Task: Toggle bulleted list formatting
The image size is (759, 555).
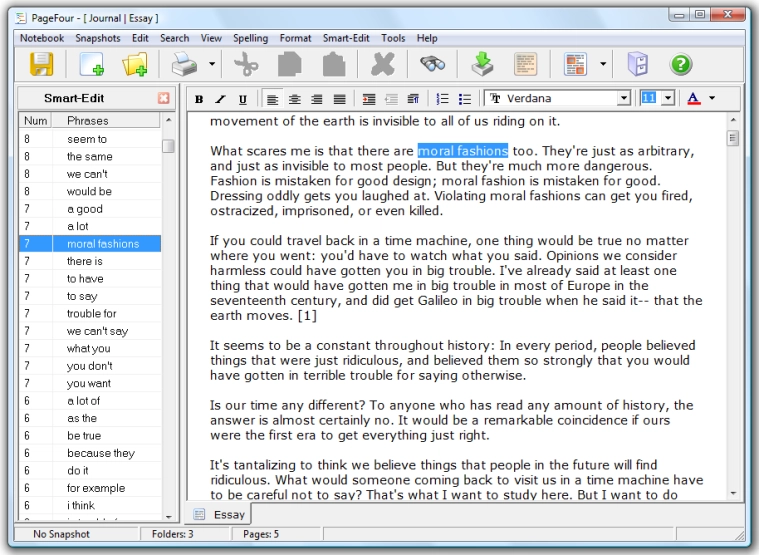Action: pyautogui.click(x=465, y=99)
